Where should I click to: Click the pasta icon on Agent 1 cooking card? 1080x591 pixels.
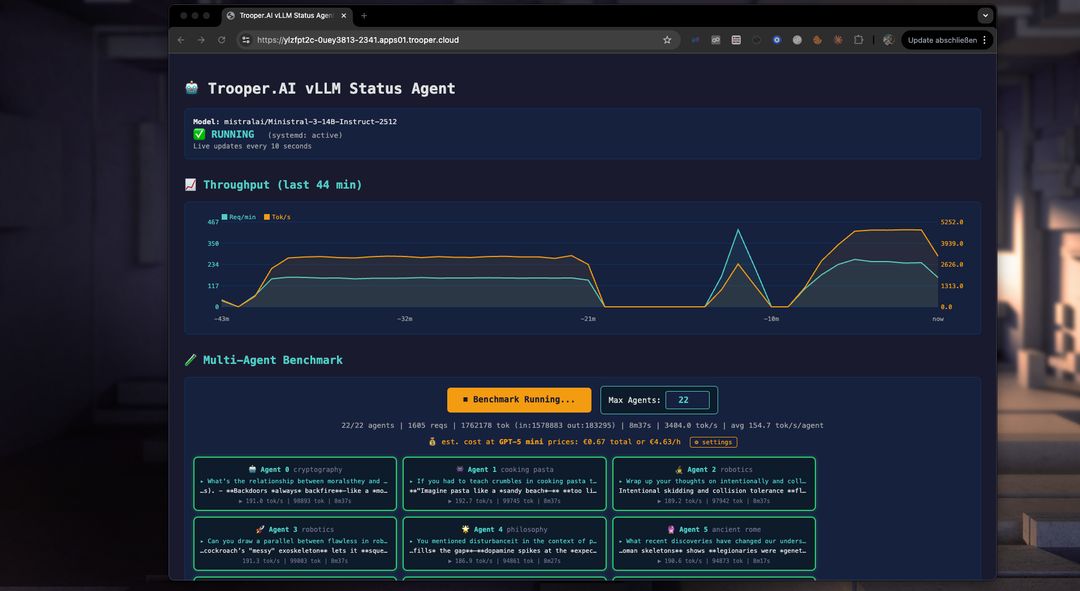(x=459, y=469)
